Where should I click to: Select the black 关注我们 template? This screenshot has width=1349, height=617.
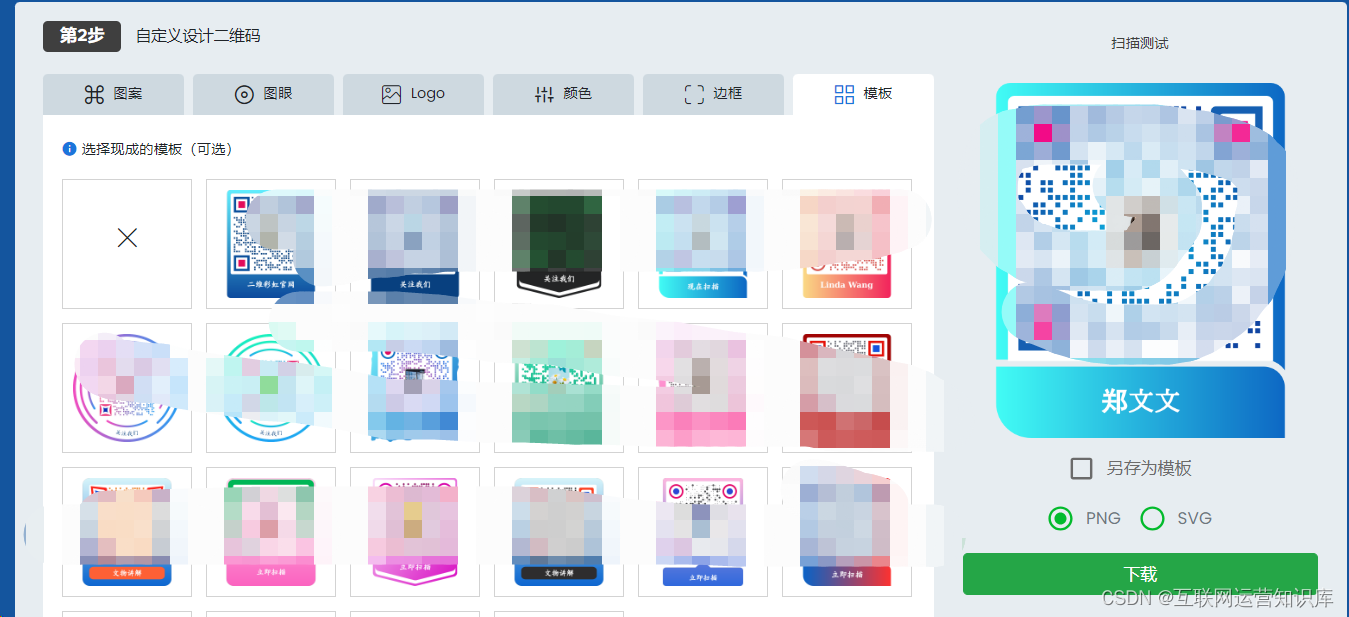[559, 244]
